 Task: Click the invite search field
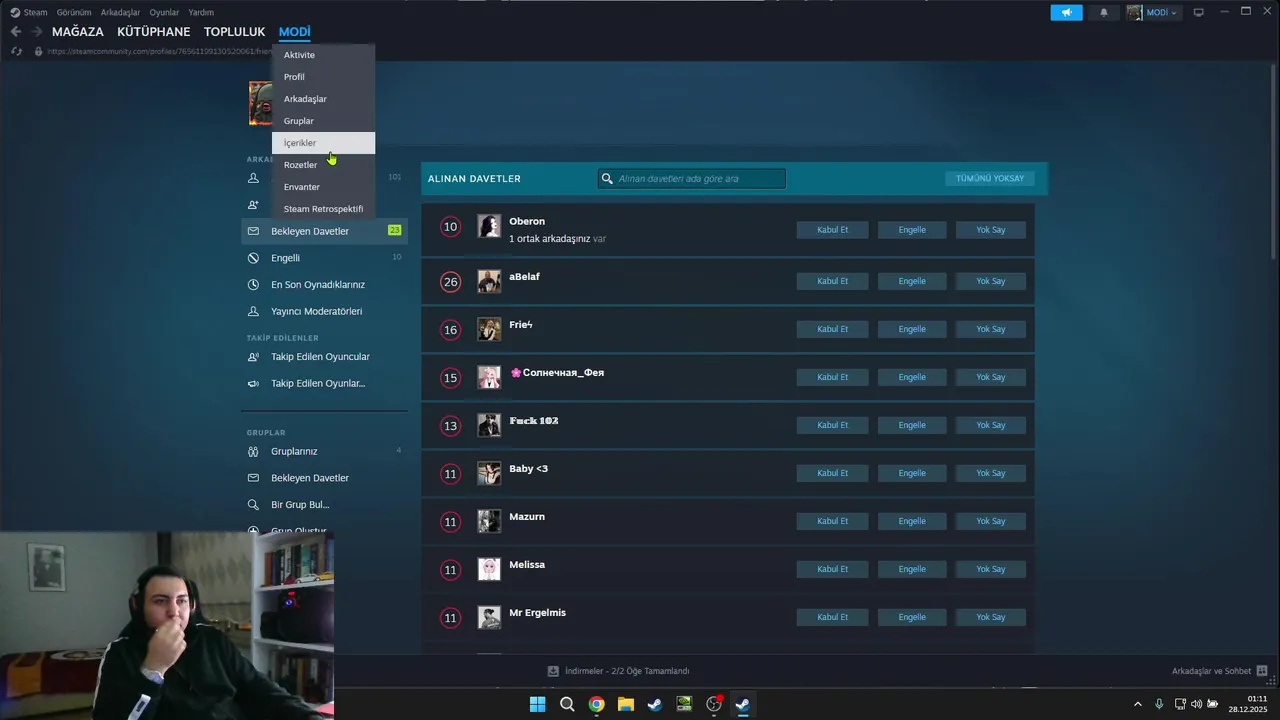pos(692,179)
